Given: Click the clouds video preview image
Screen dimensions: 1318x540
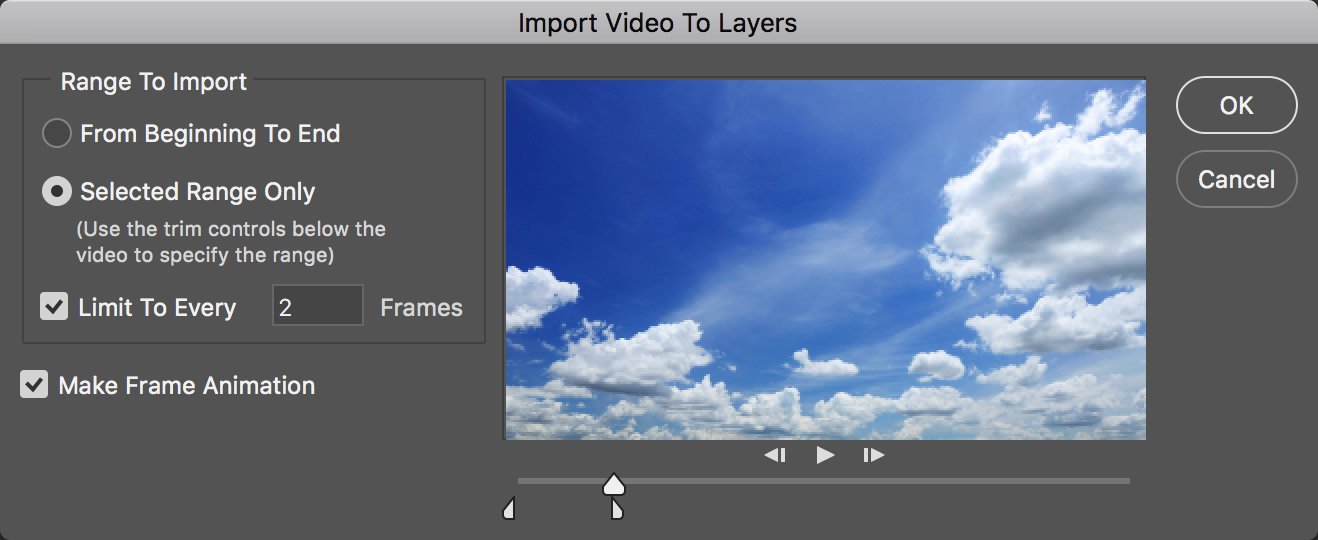Looking at the screenshot, I should coord(825,260).
